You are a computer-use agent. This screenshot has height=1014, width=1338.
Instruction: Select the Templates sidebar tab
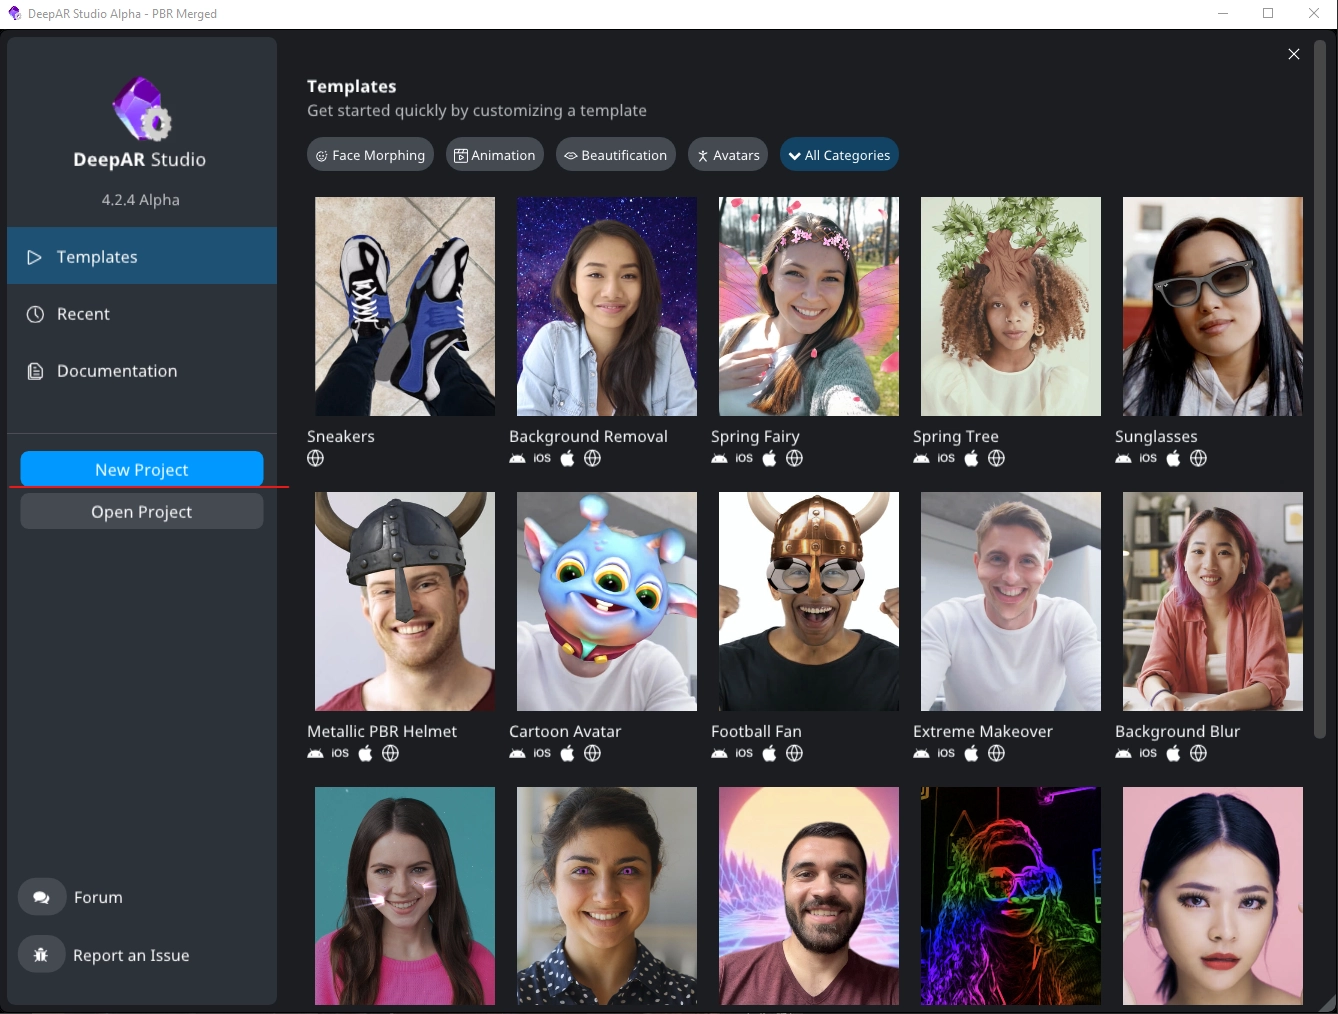(x=142, y=256)
